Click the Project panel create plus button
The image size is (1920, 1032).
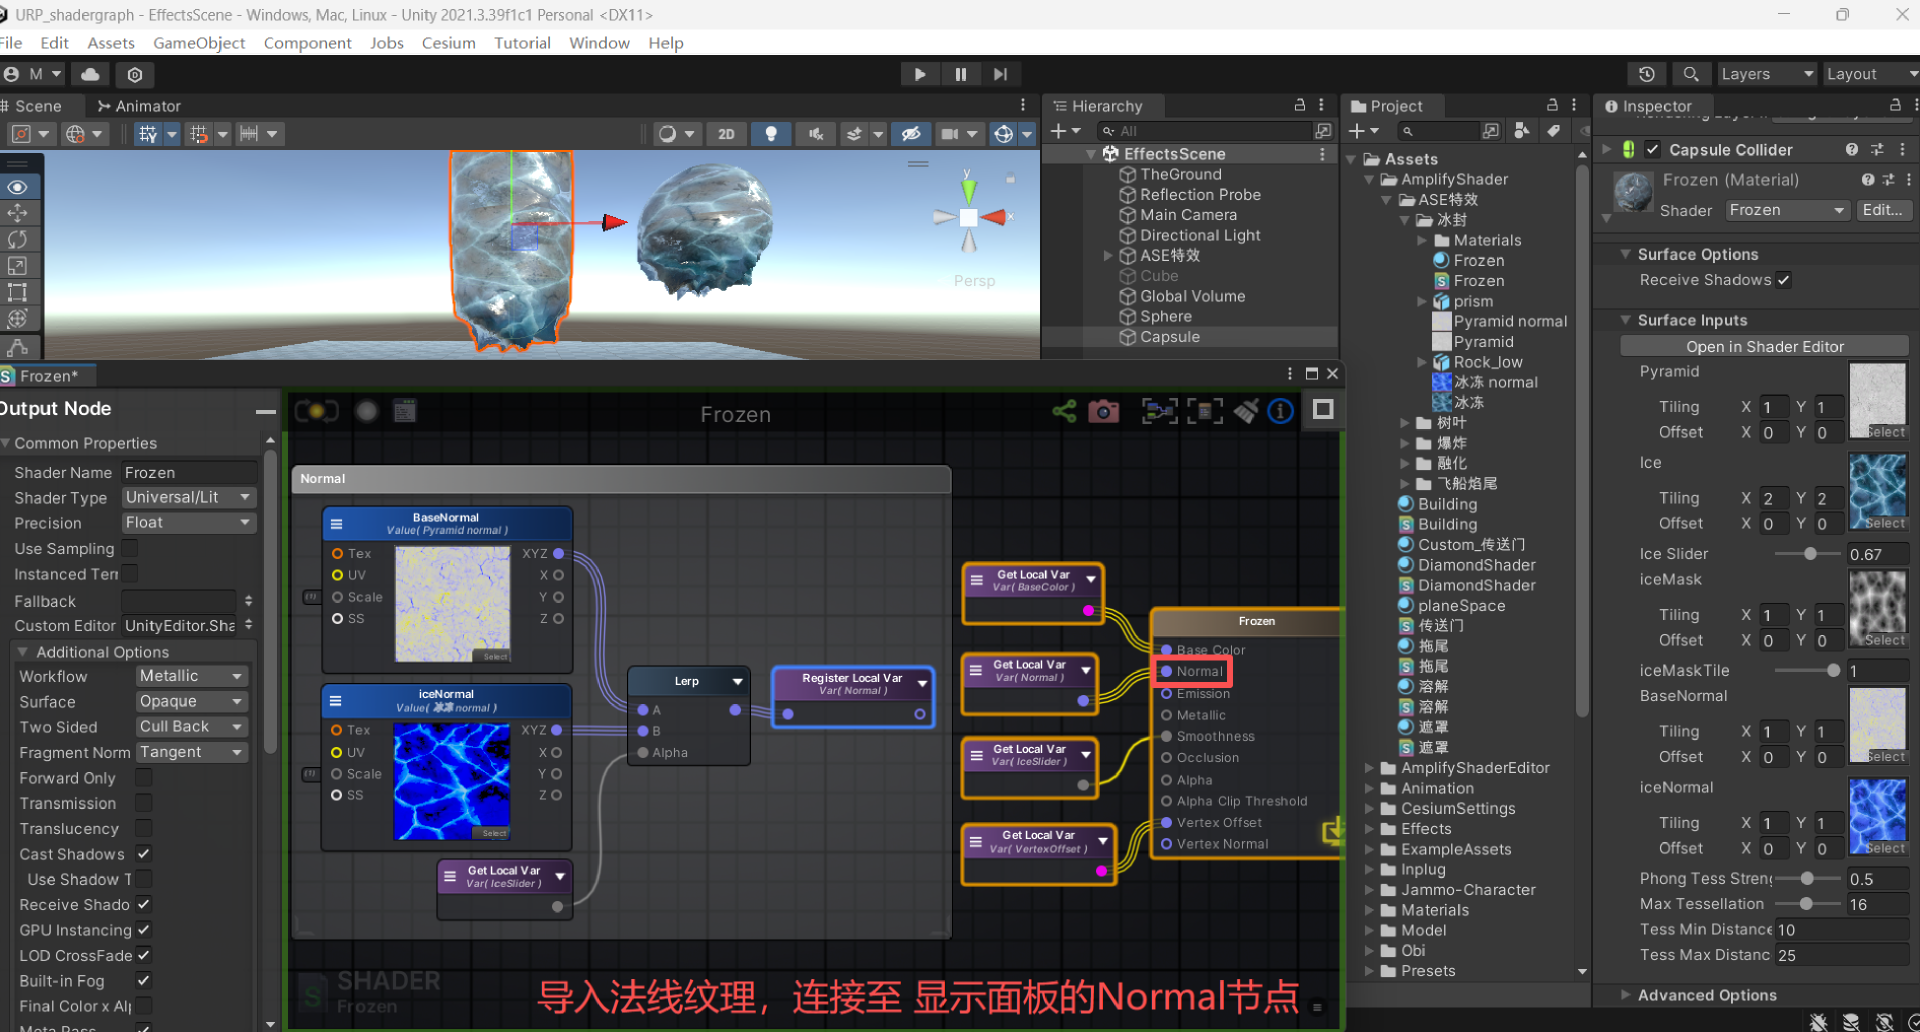[1356, 131]
